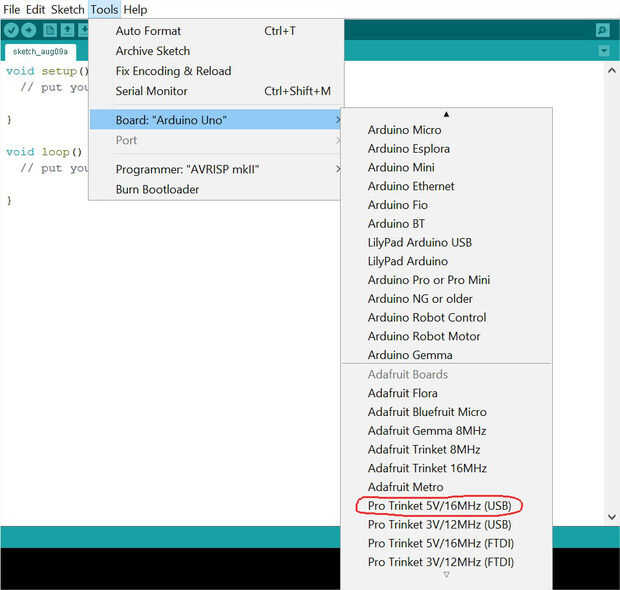The image size is (620, 590).
Task: Choose Auto Format from Tools menu
Action: (216, 31)
